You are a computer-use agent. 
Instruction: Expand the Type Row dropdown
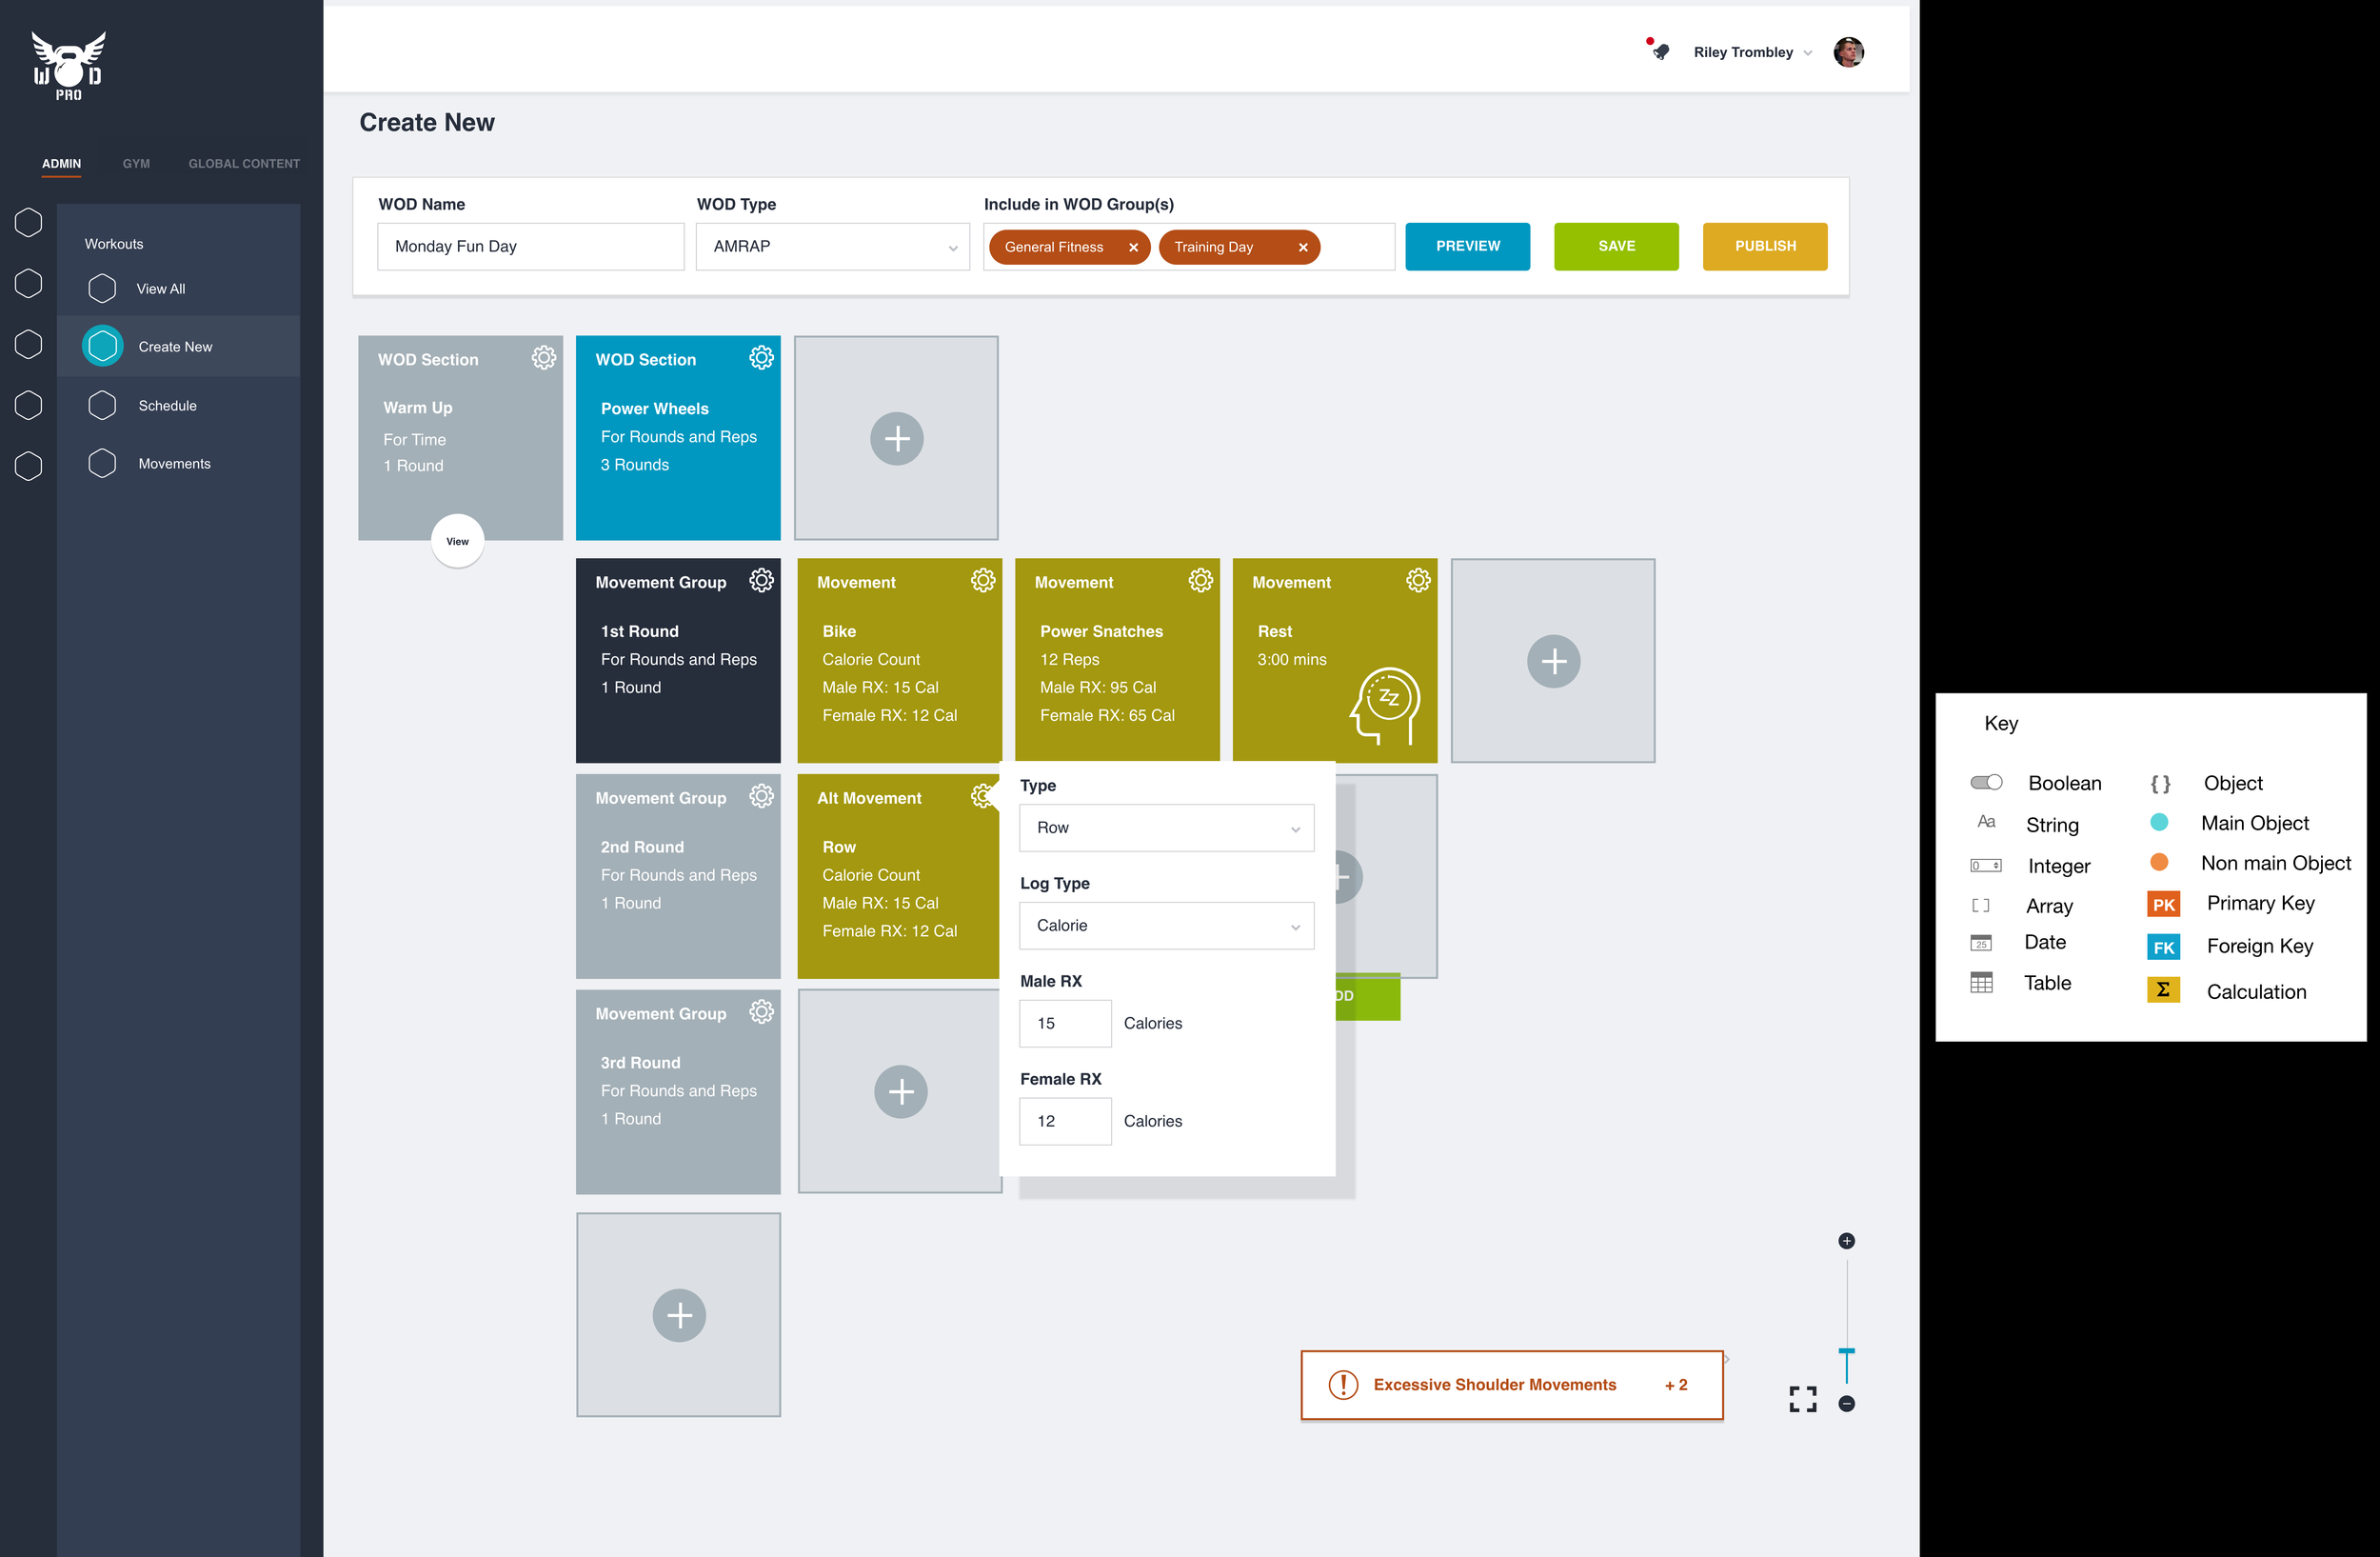pos(1166,828)
